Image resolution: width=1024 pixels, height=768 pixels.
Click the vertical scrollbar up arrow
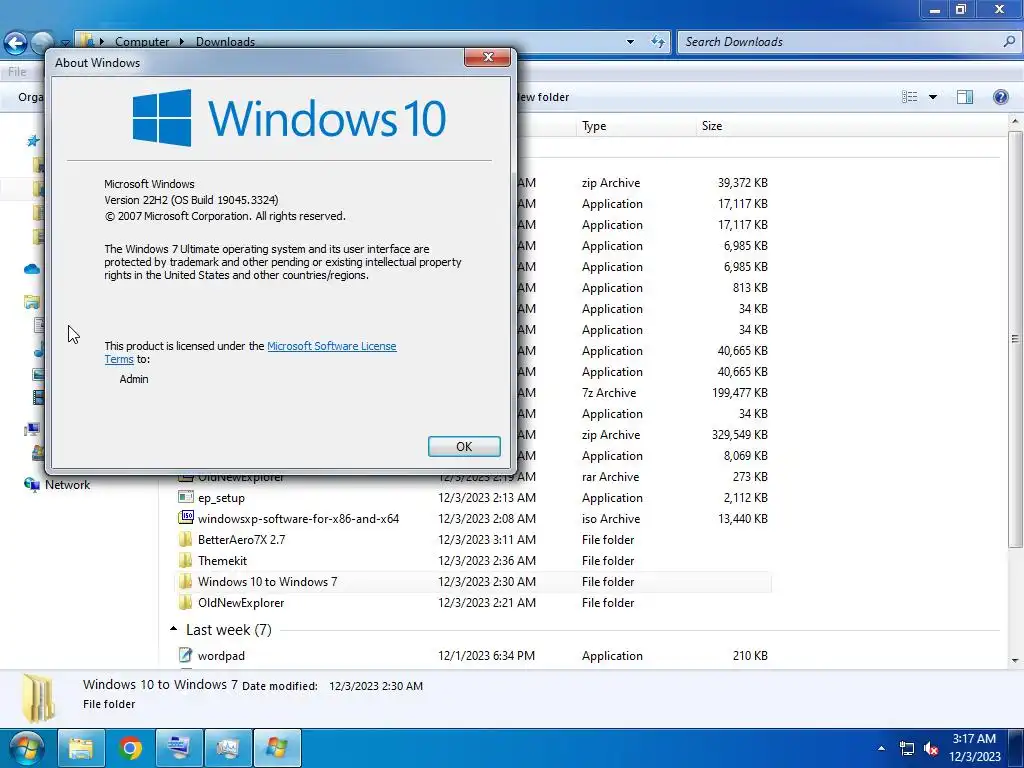tap(1015, 122)
